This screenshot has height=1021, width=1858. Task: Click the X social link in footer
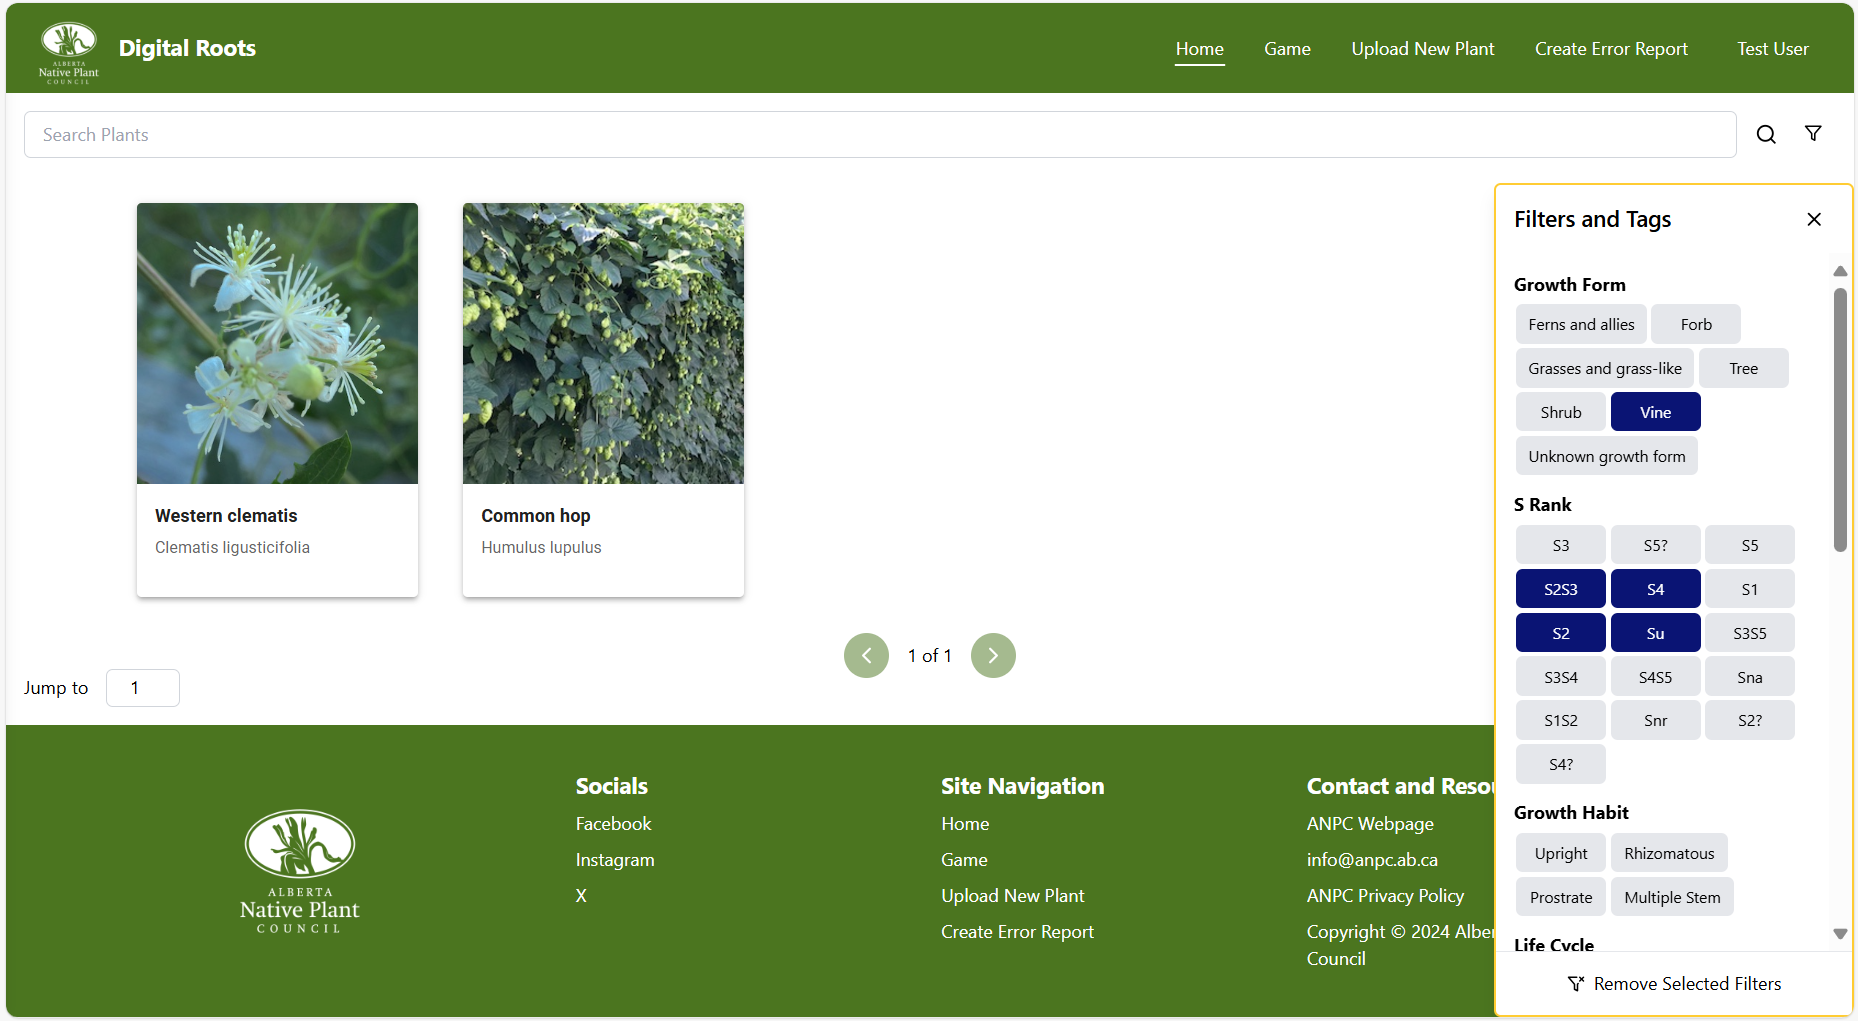pyautogui.click(x=581, y=896)
